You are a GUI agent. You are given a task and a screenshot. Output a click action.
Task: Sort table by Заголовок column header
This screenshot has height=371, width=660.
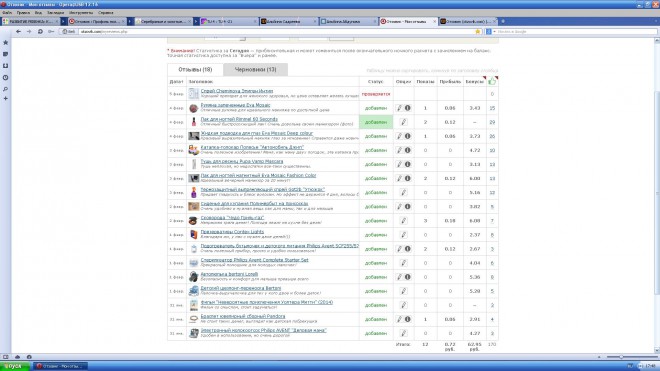click(201, 81)
